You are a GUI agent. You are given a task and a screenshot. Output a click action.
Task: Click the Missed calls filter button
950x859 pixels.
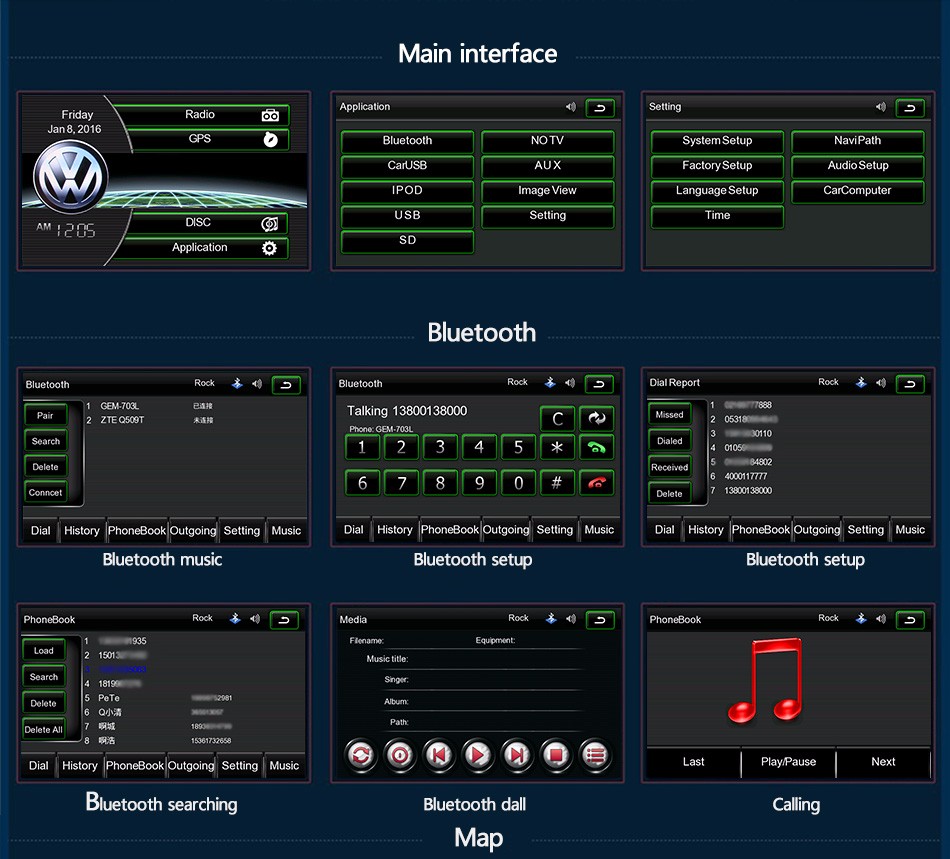click(669, 414)
